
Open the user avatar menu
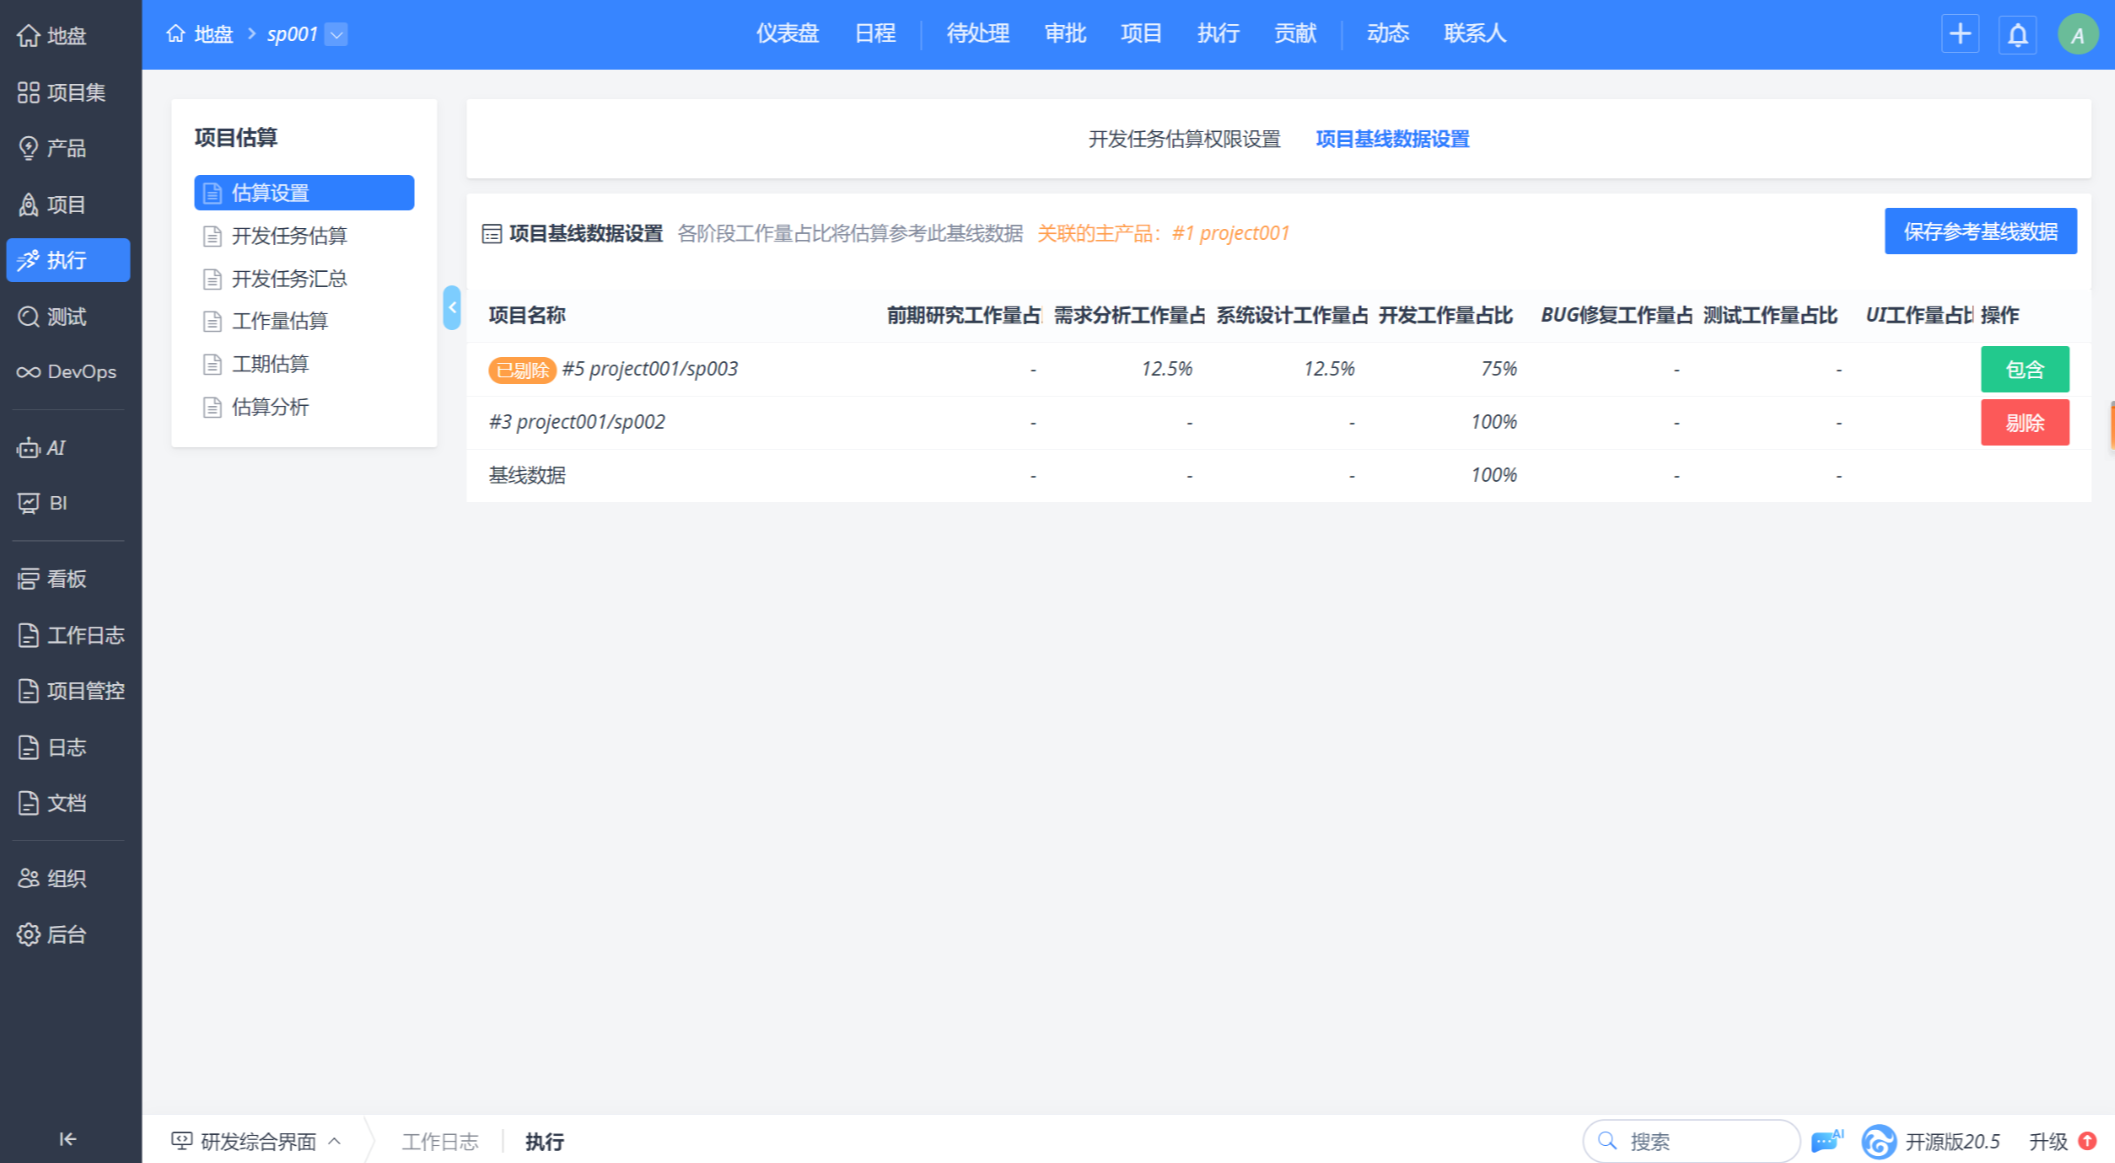click(2078, 35)
